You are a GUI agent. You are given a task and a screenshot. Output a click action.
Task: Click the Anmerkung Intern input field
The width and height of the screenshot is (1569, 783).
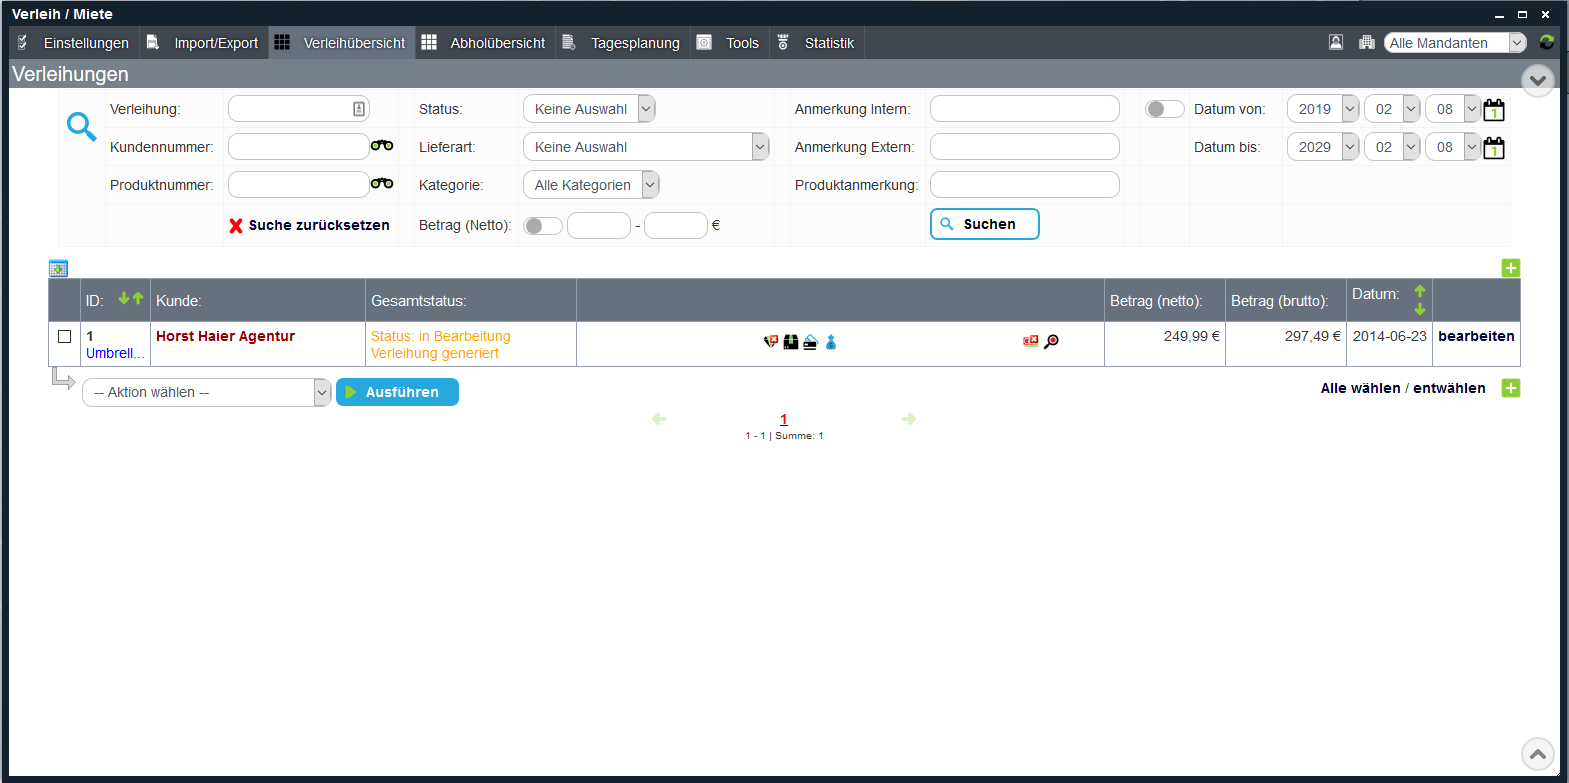point(1024,109)
